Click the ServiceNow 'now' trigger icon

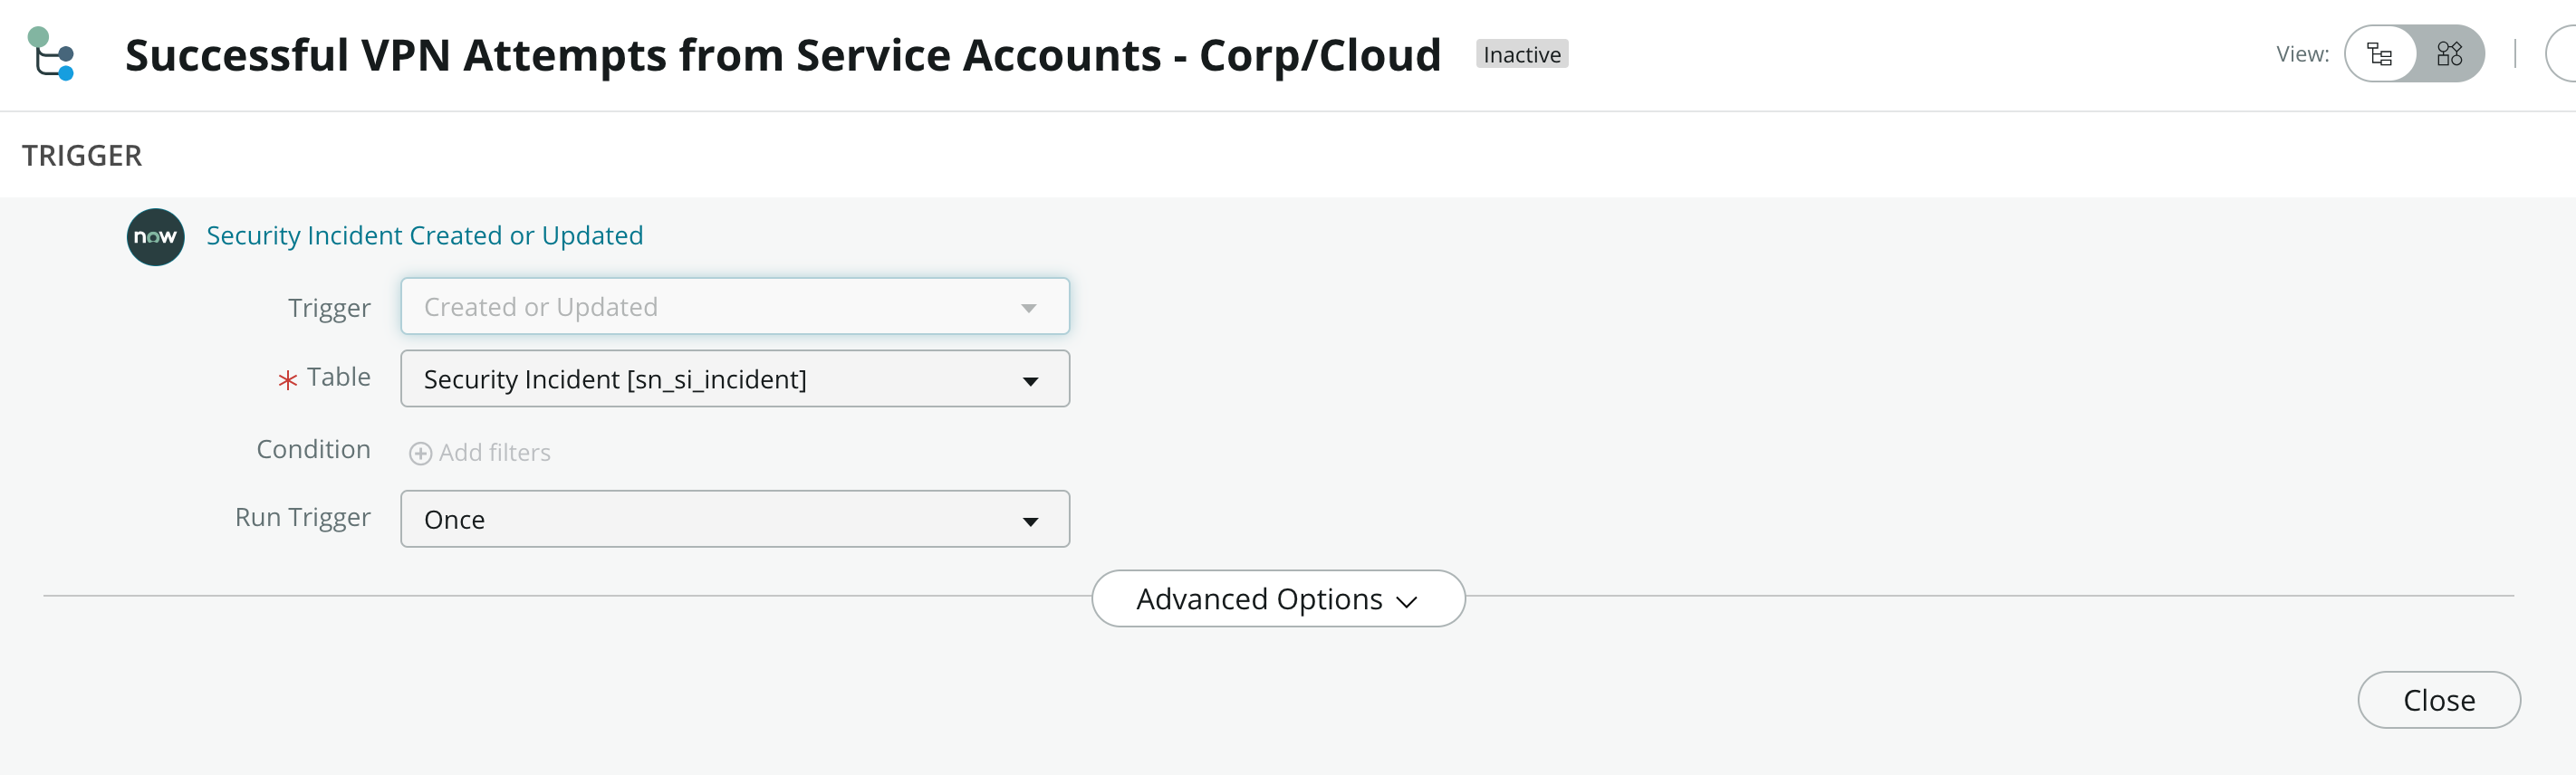coord(155,237)
